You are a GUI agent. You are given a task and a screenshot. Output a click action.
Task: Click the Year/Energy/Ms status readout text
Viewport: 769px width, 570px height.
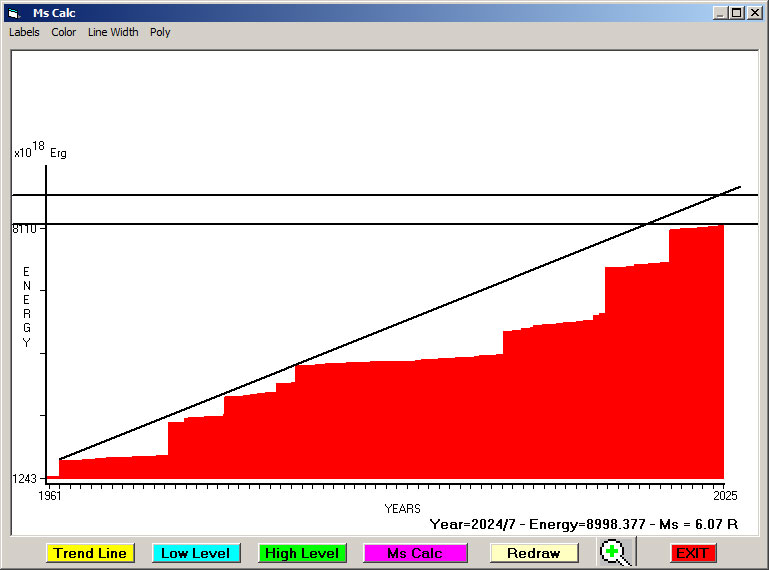pyautogui.click(x=584, y=523)
